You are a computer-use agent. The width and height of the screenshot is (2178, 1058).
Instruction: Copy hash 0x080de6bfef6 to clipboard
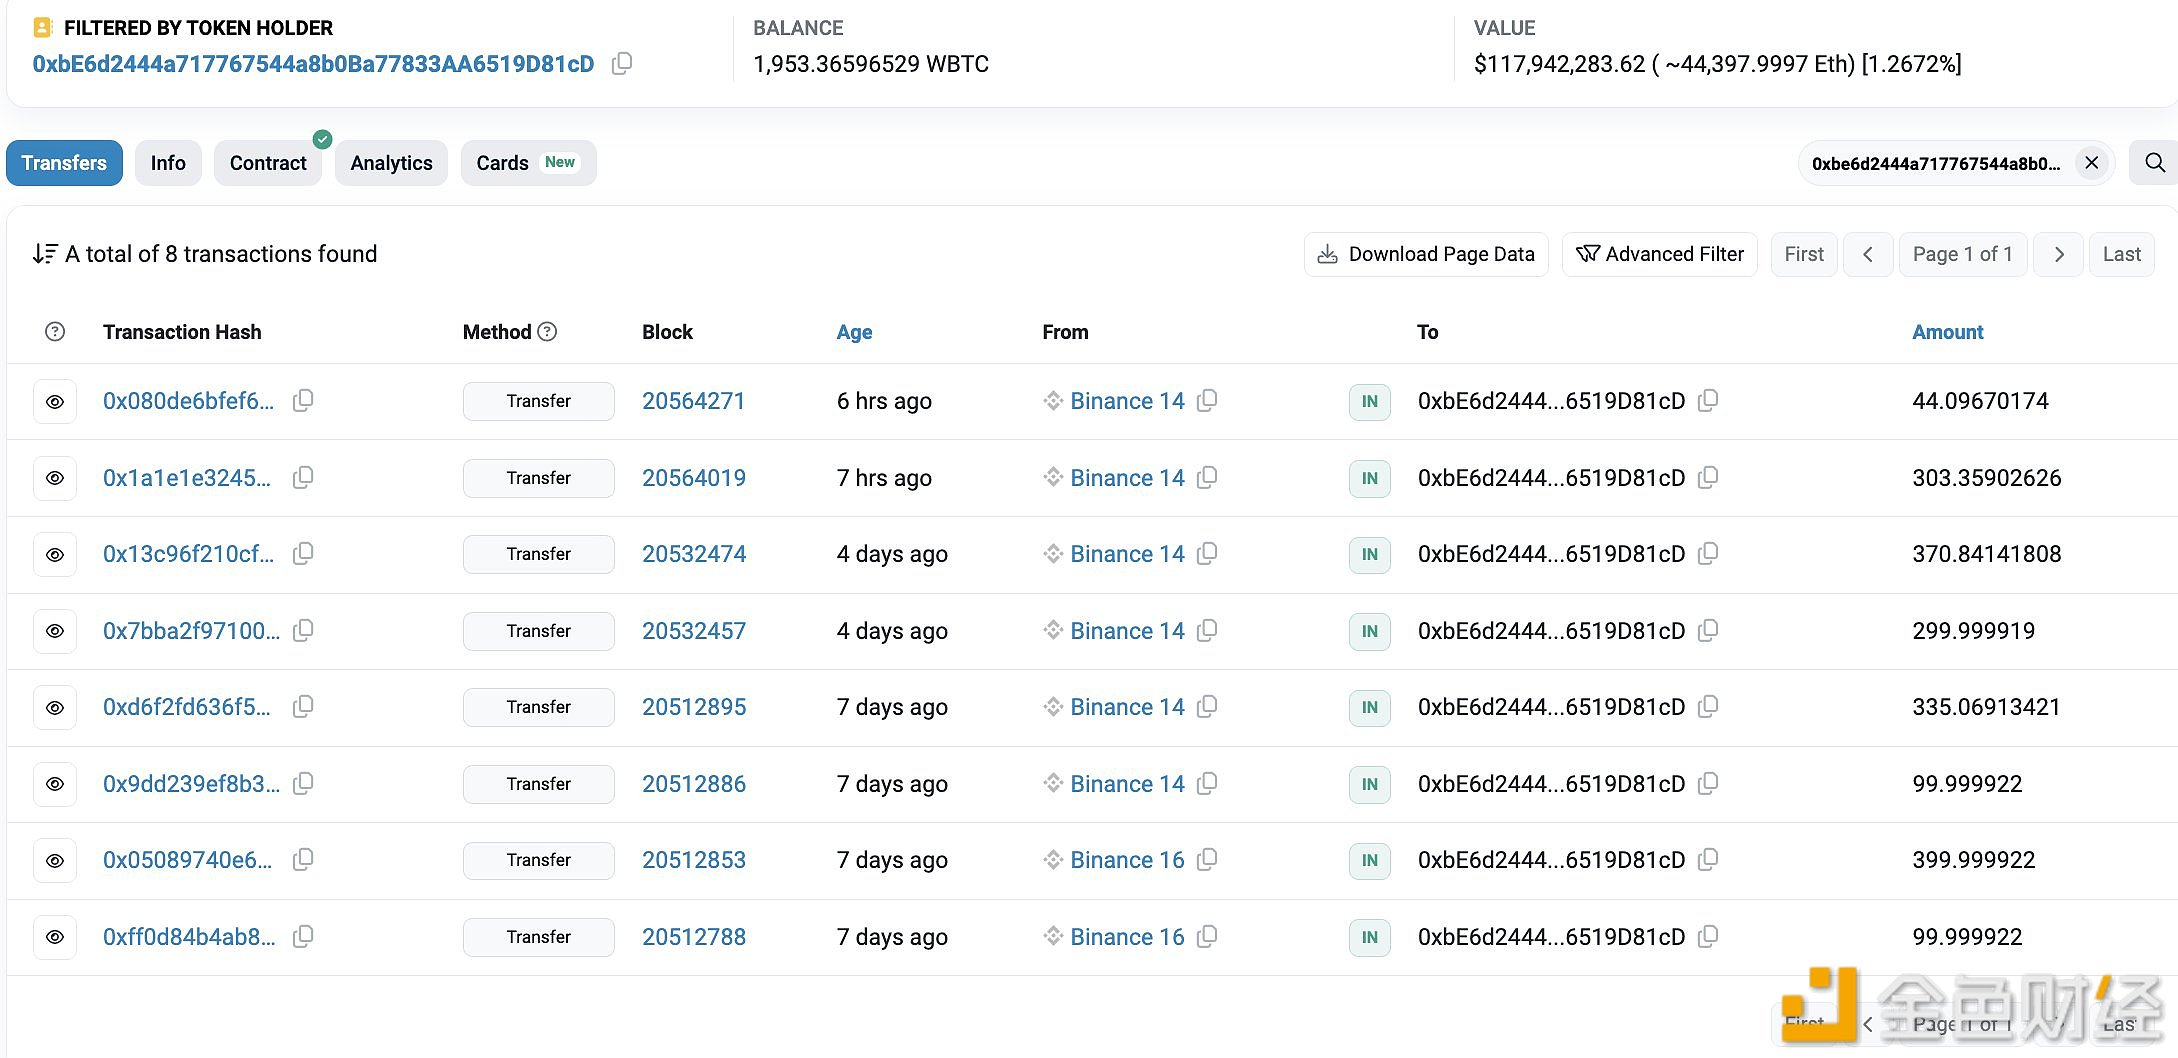pyautogui.click(x=303, y=401)
